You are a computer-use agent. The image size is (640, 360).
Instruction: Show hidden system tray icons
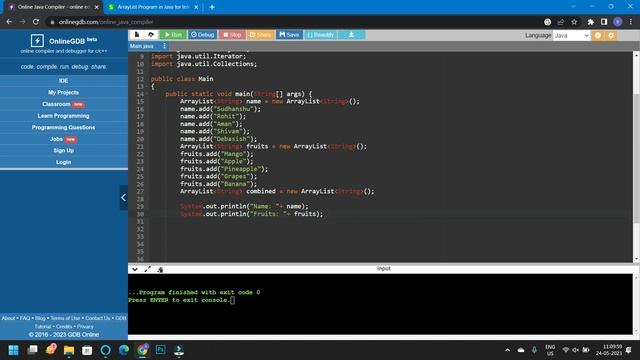pyautogui.click(x=507, y=350)
